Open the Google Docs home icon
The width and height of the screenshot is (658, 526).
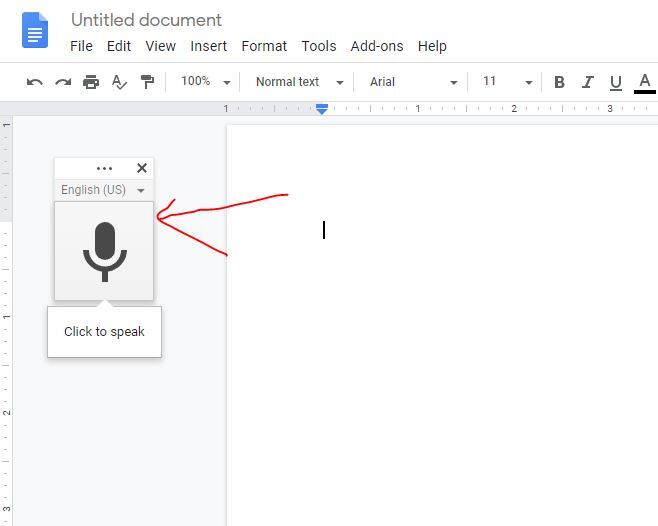(35, 31)
